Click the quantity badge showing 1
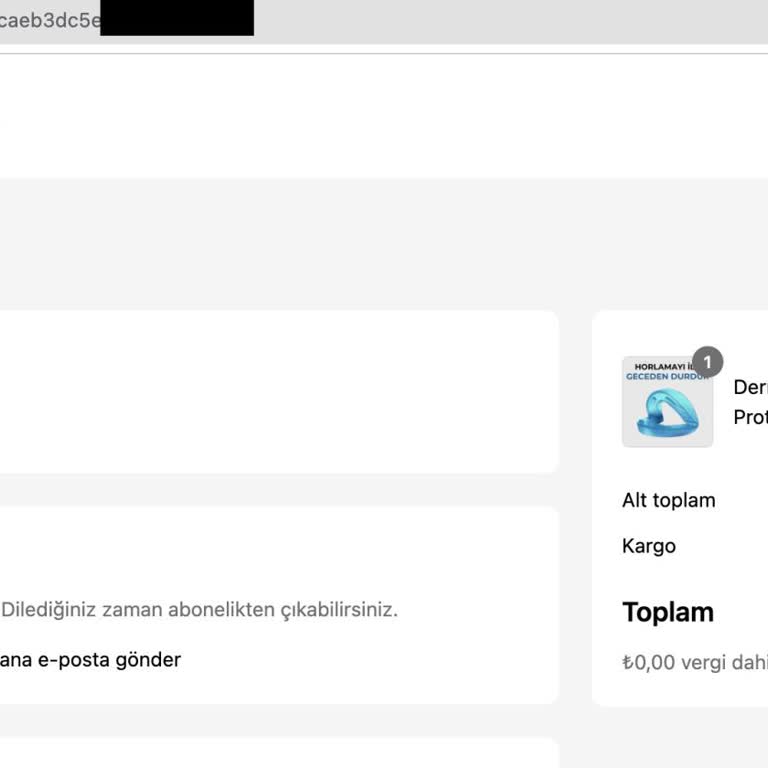Viewport: 768px width, 768px height. point(707,362)
